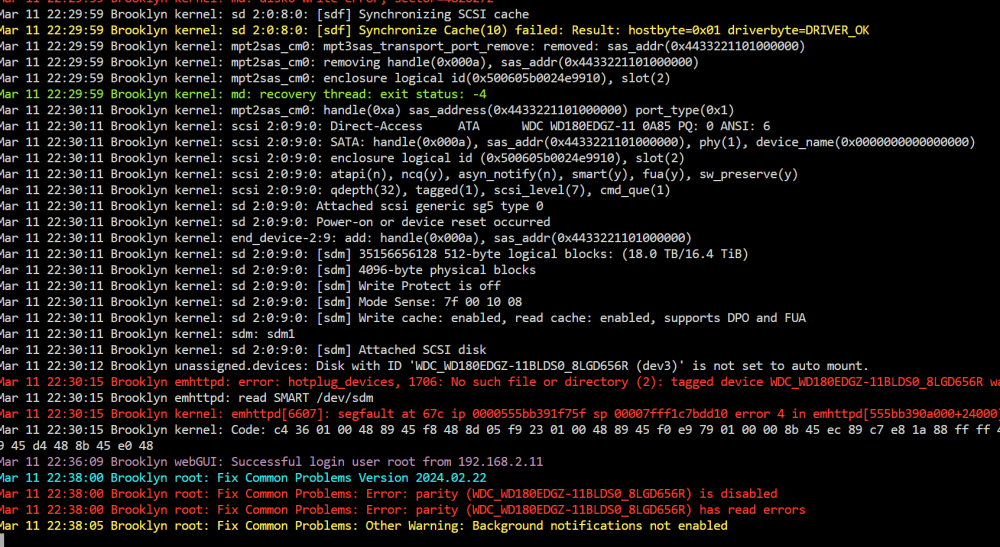Click the 'sdm: sdm1' log line
The image size is (1000, 547).
tap(147, 333)
